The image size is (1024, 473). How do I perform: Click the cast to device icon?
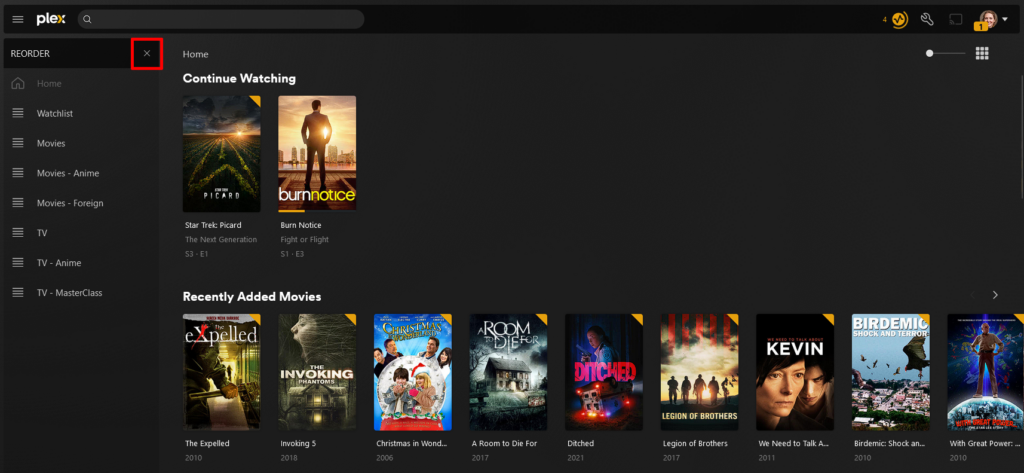coord(956,20)
